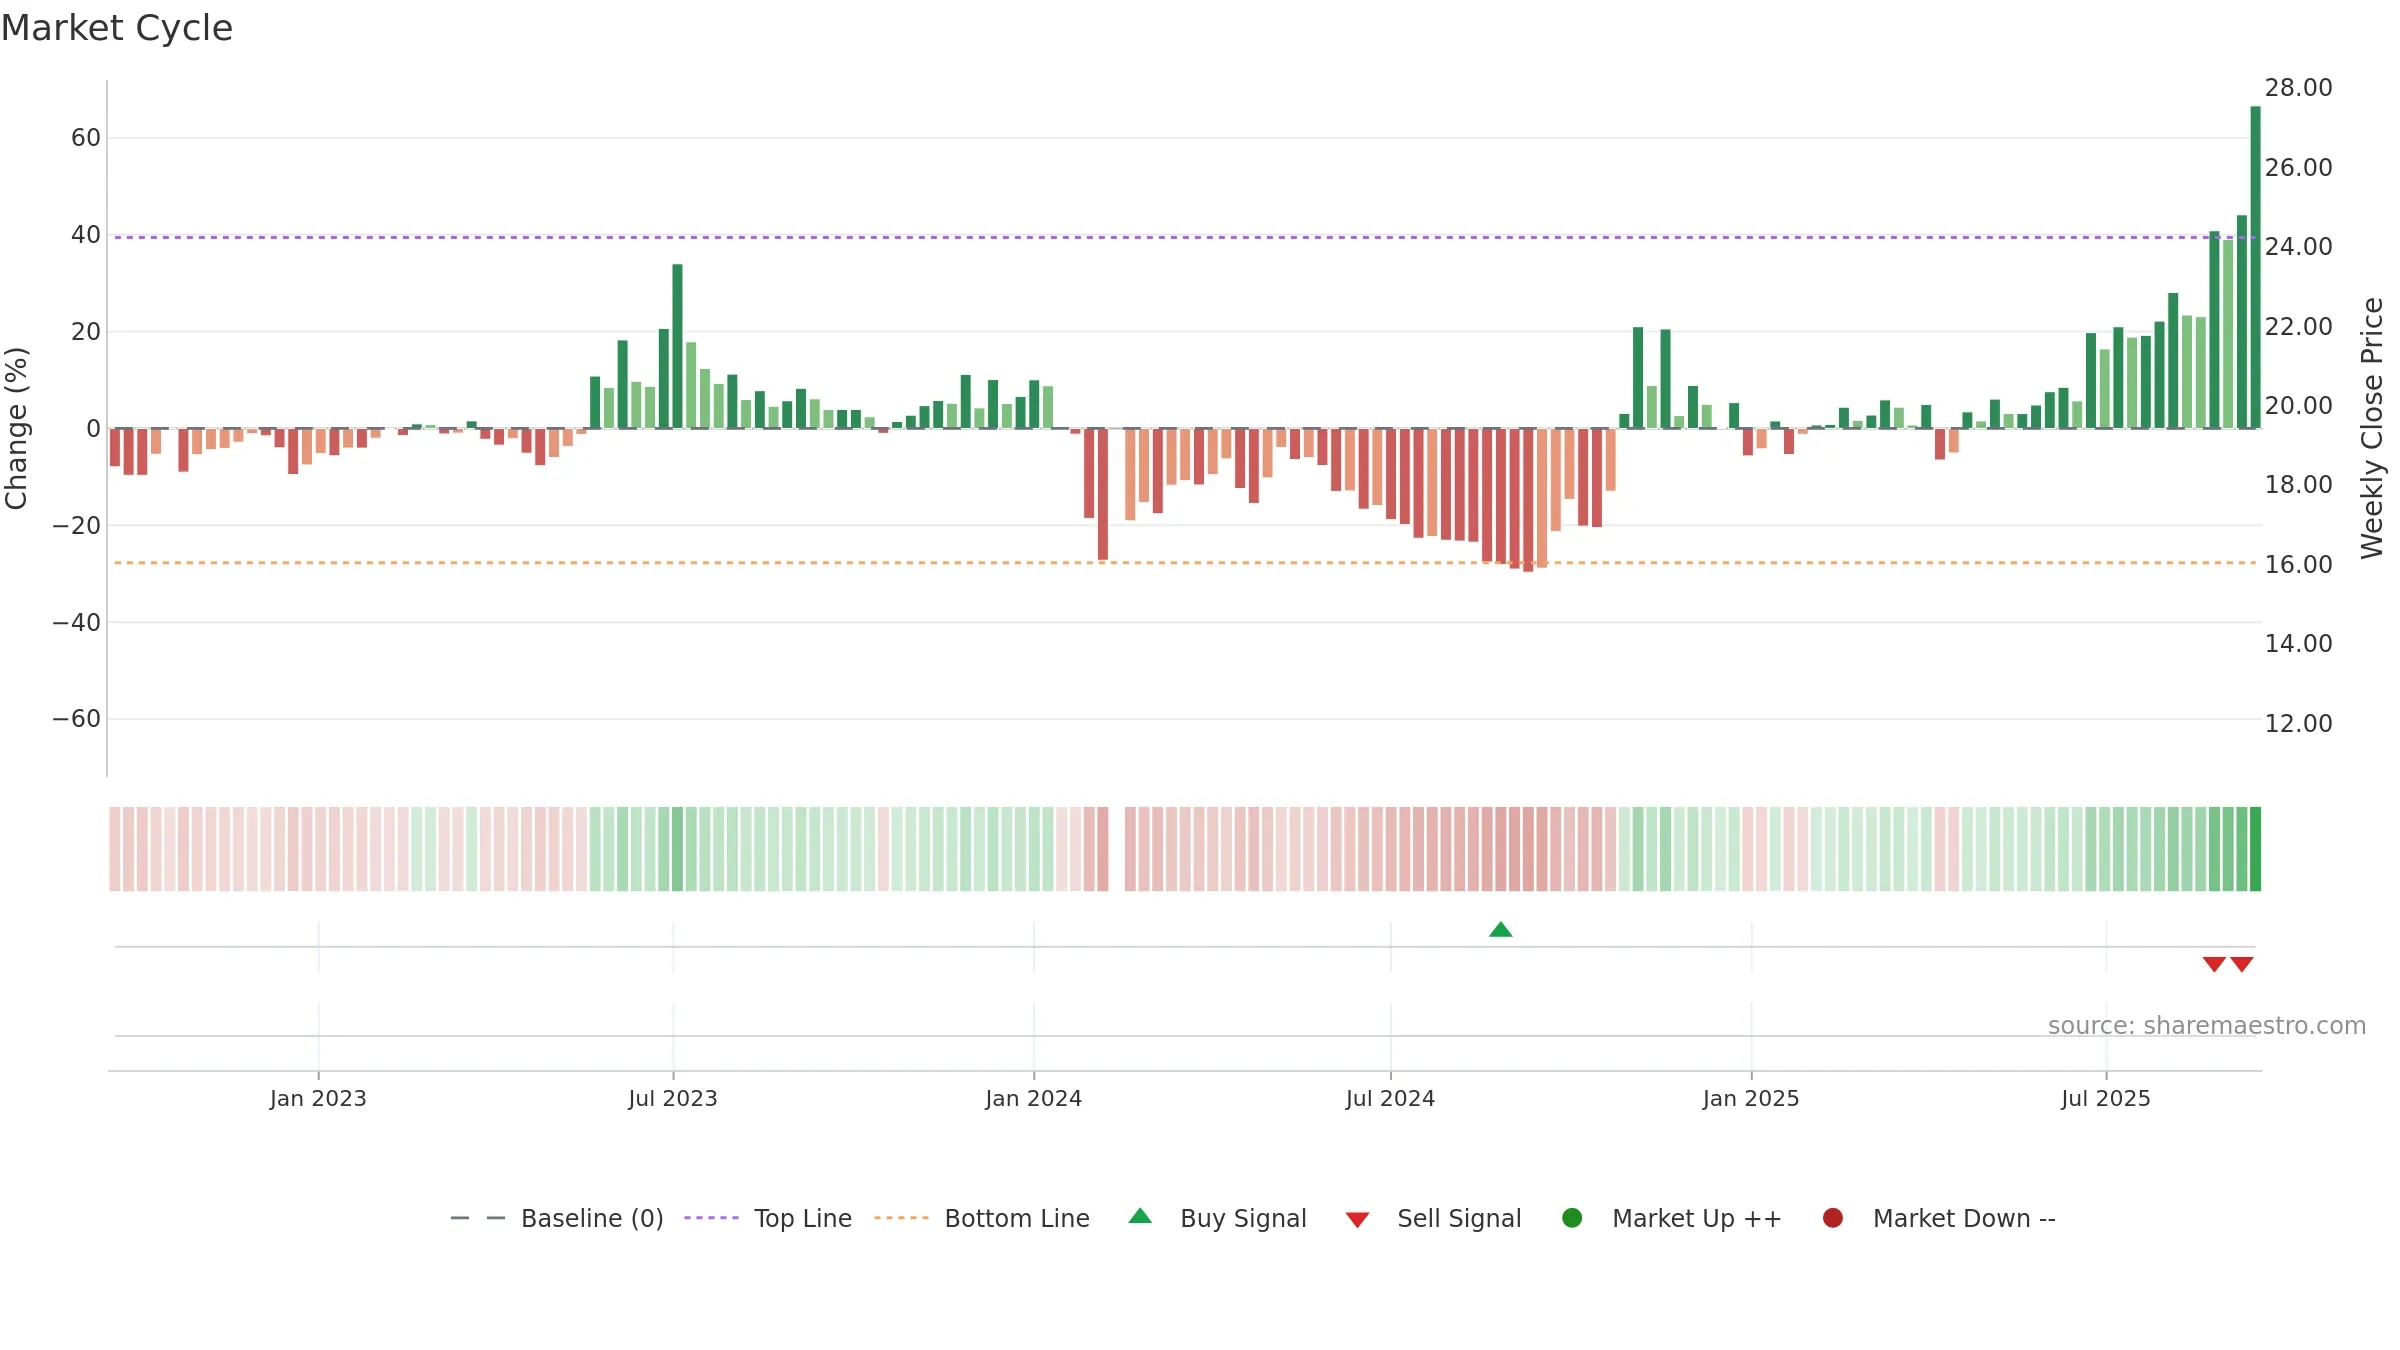Click the green Buy Signal legend triangle icon
The image size is (2400, 1350).
point(1140,1216)
